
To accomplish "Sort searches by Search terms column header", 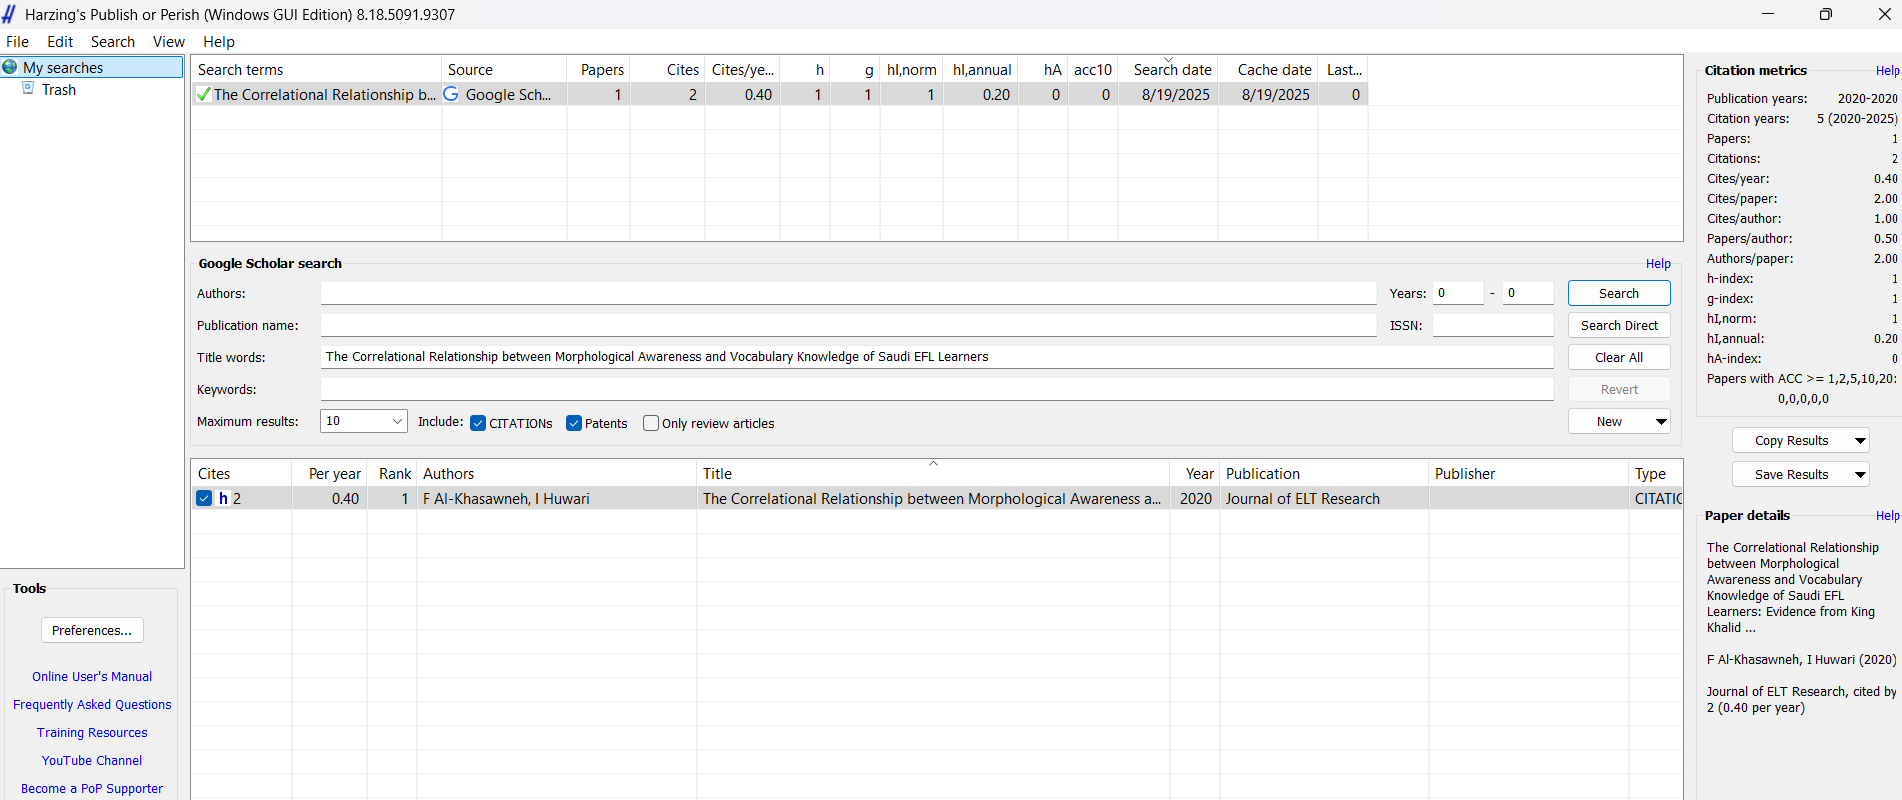I will click(316, 69).
